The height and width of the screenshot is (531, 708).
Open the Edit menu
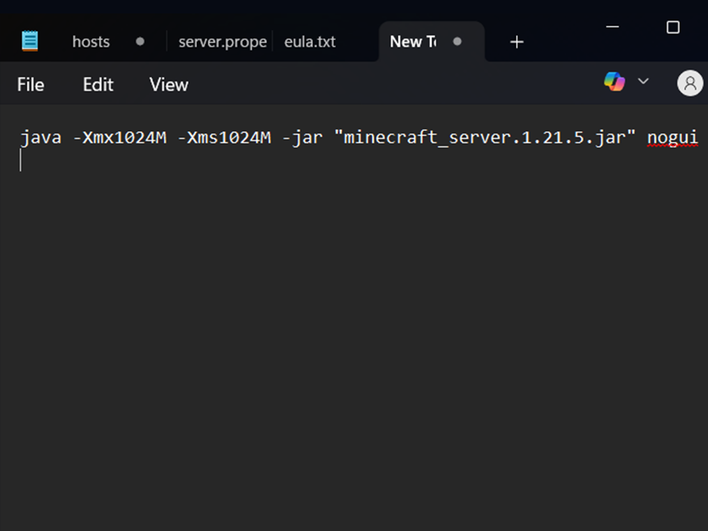tap(98, 84)
